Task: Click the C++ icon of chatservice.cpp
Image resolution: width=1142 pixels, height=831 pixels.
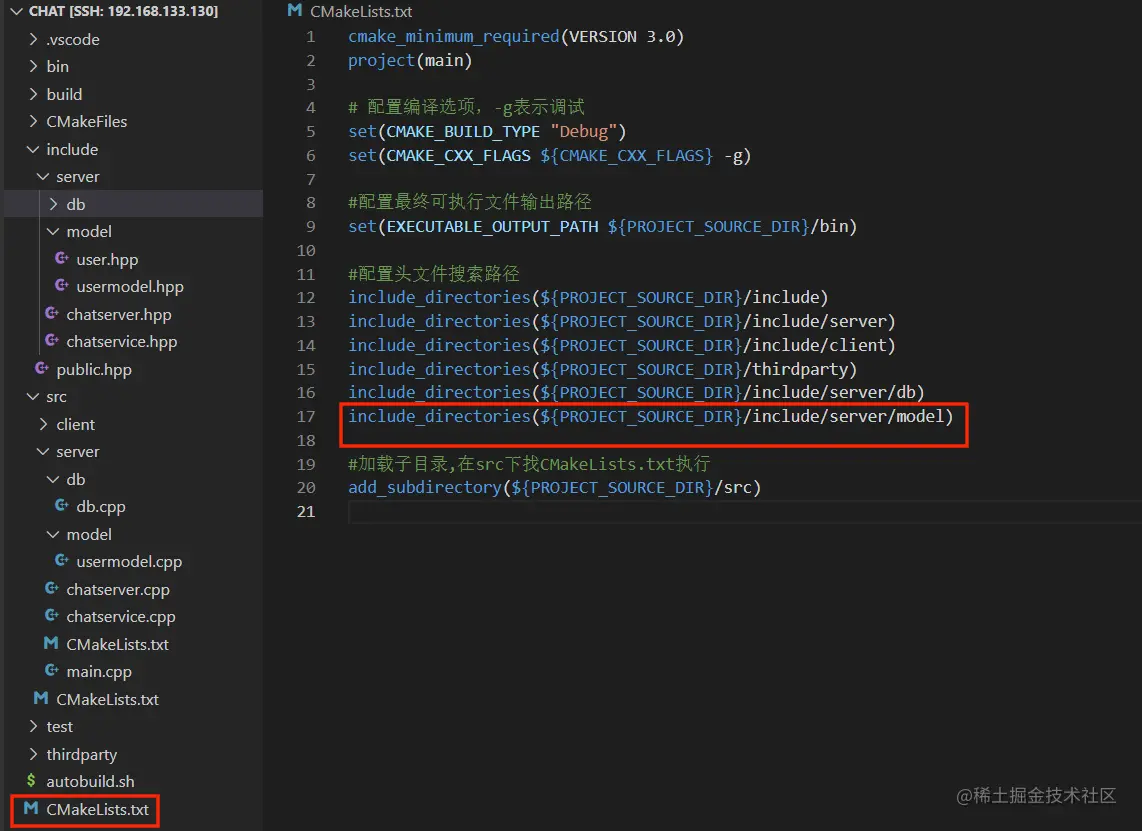Action: click(x=52, y=615)
